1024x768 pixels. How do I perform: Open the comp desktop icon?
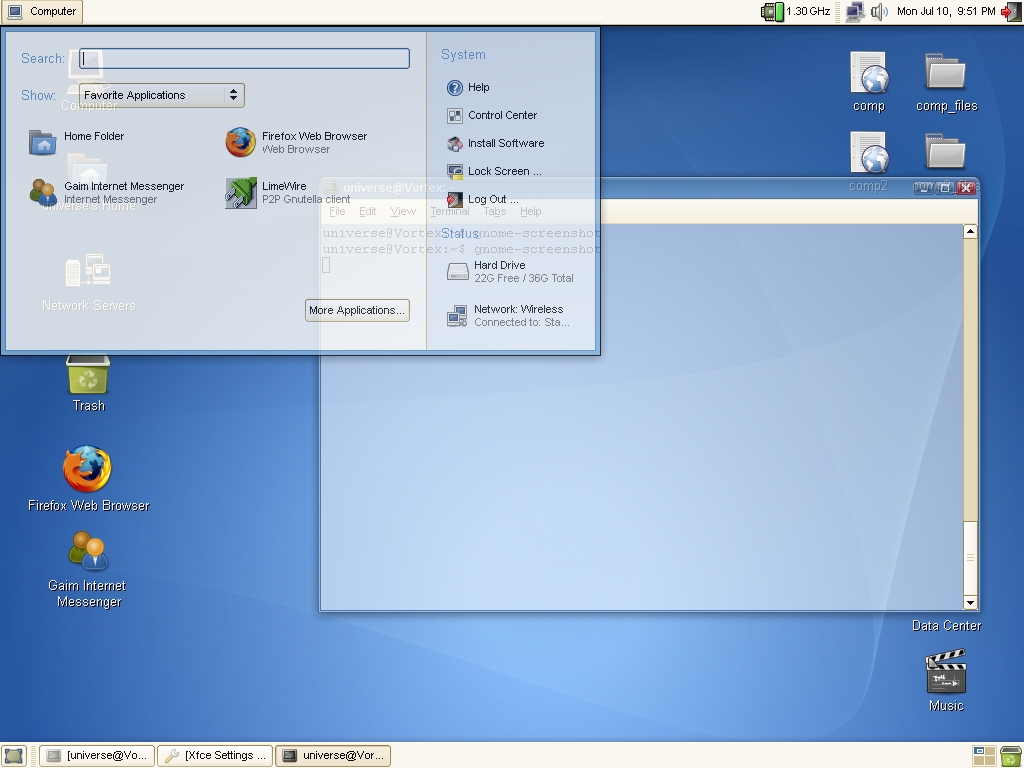[x=869, y=82]
